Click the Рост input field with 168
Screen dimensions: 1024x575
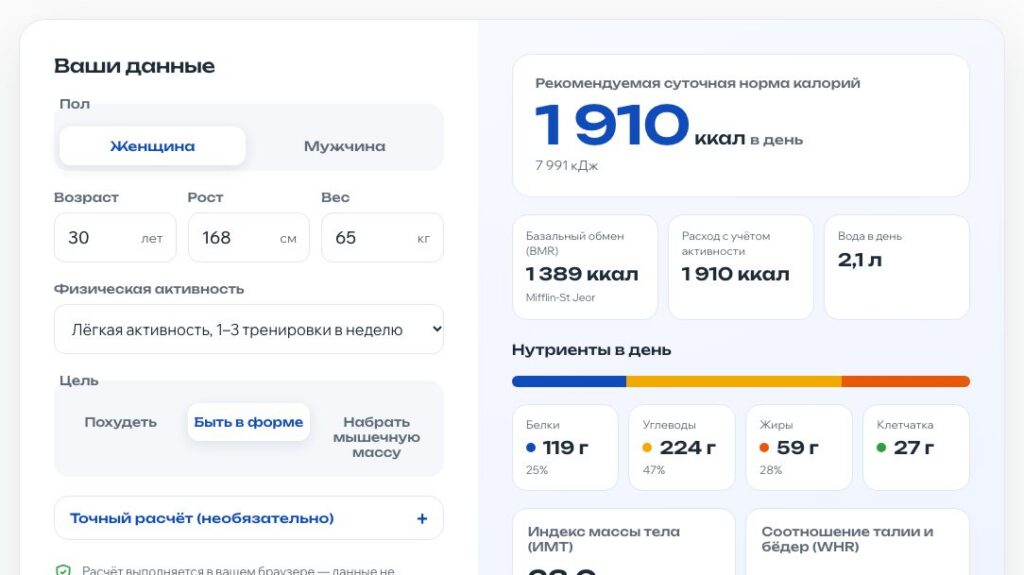click(x=249, y=237)
